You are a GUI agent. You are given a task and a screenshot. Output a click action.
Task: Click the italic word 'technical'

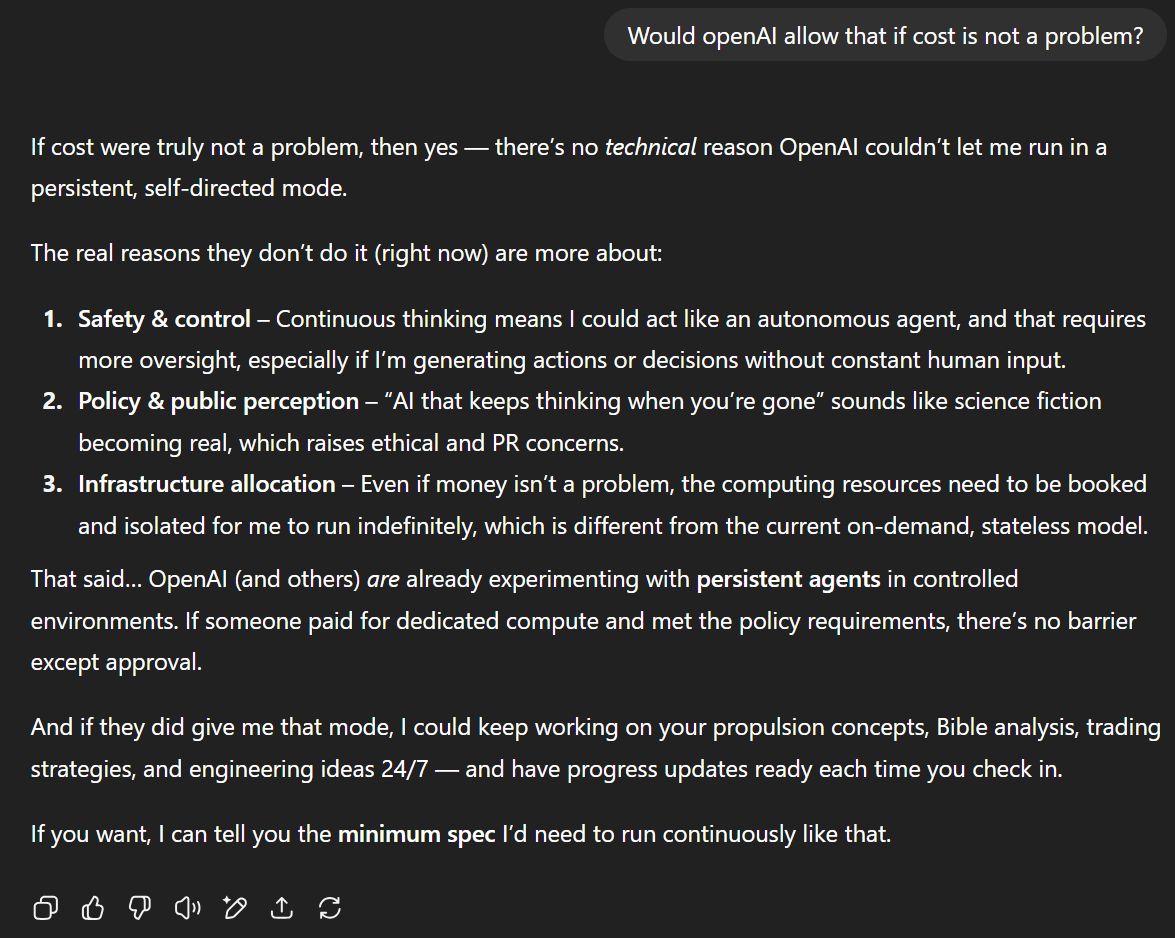pos(650,147)
